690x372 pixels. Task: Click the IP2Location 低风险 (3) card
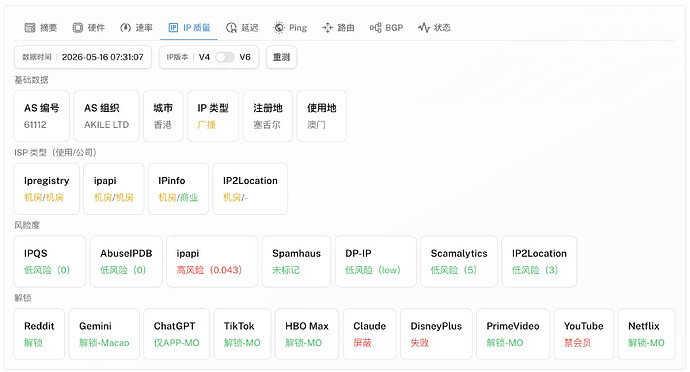(539, 262)
